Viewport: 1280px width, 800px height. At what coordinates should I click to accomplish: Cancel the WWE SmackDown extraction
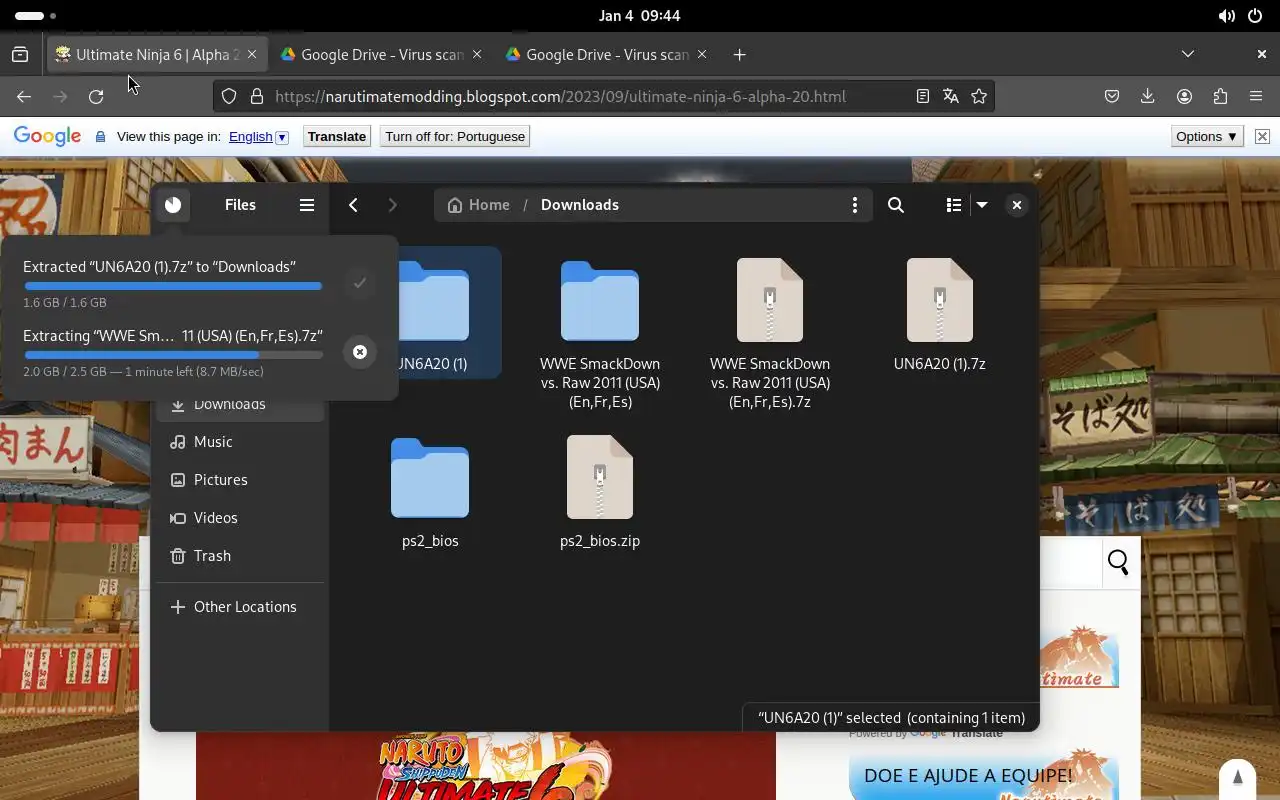[x=360, y=352]
